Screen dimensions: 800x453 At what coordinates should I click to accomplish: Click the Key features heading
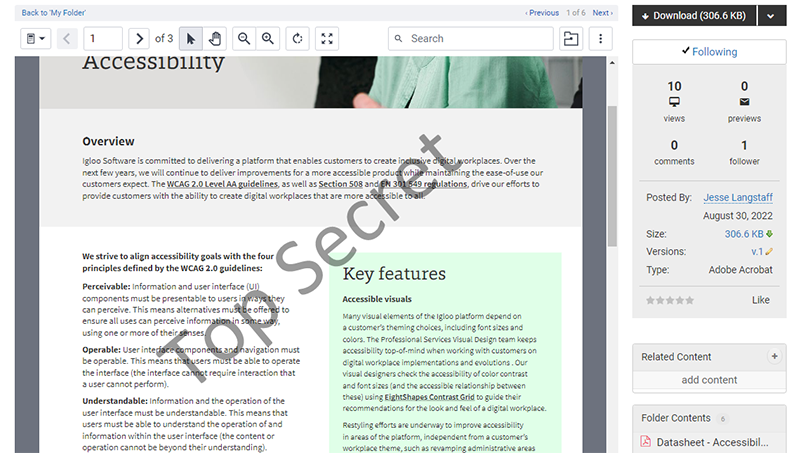[x=394, y=274]
